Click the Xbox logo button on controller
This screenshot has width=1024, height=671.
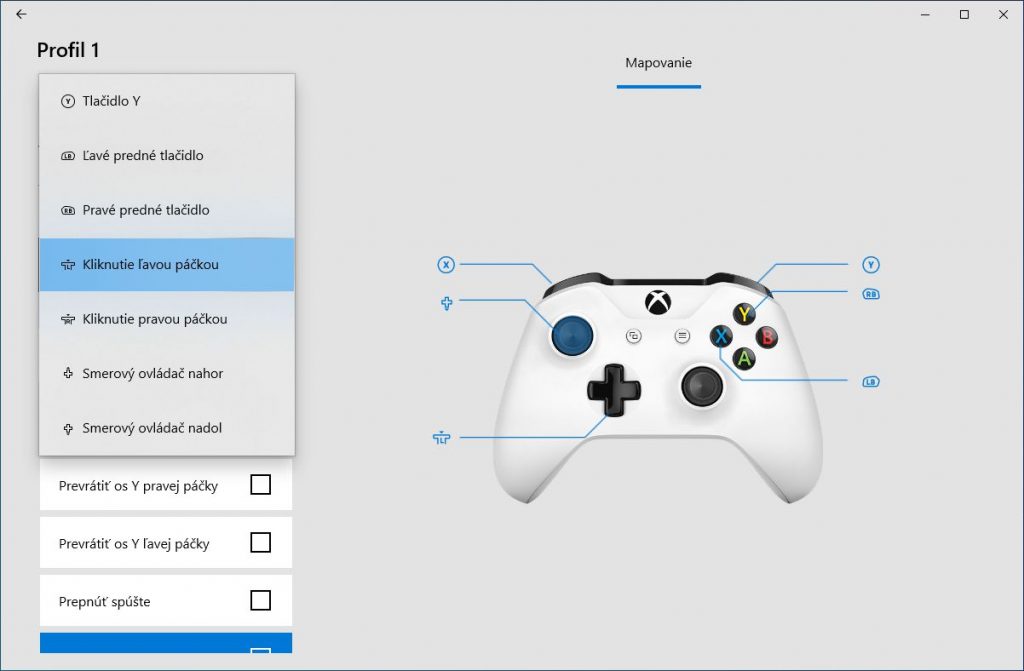[658, 303]
